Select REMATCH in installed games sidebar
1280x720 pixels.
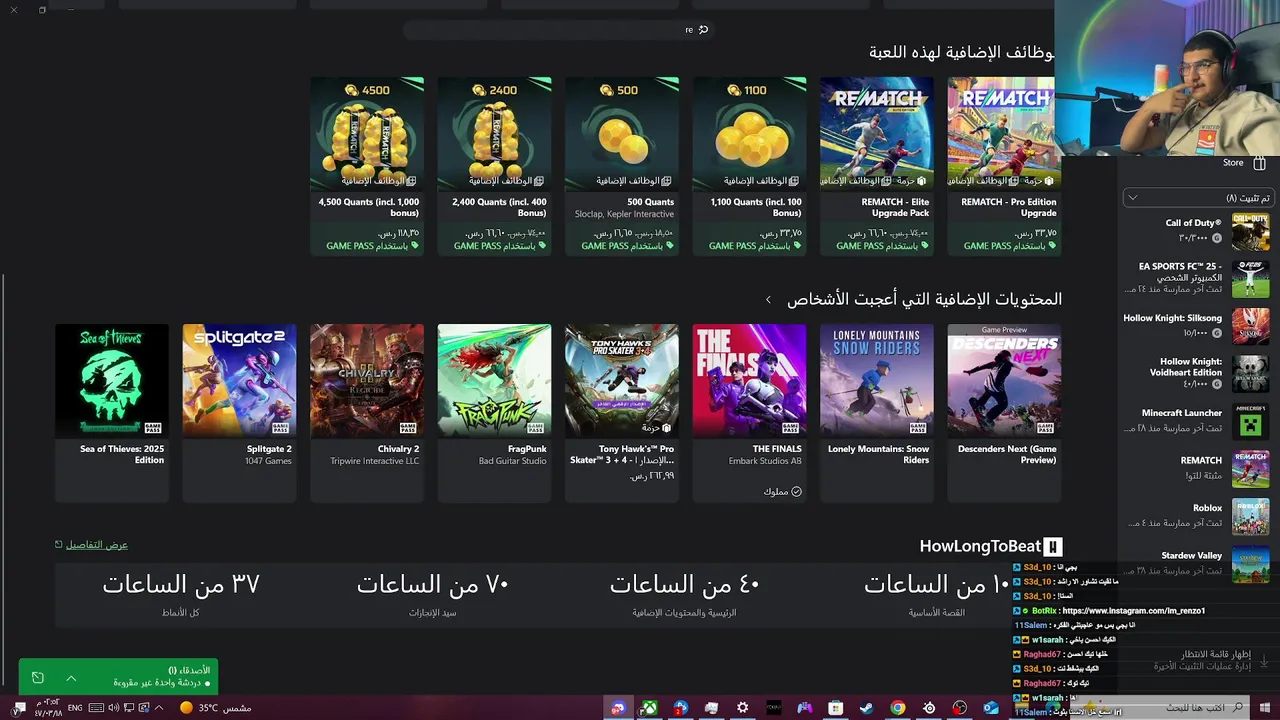[1197, 468]
